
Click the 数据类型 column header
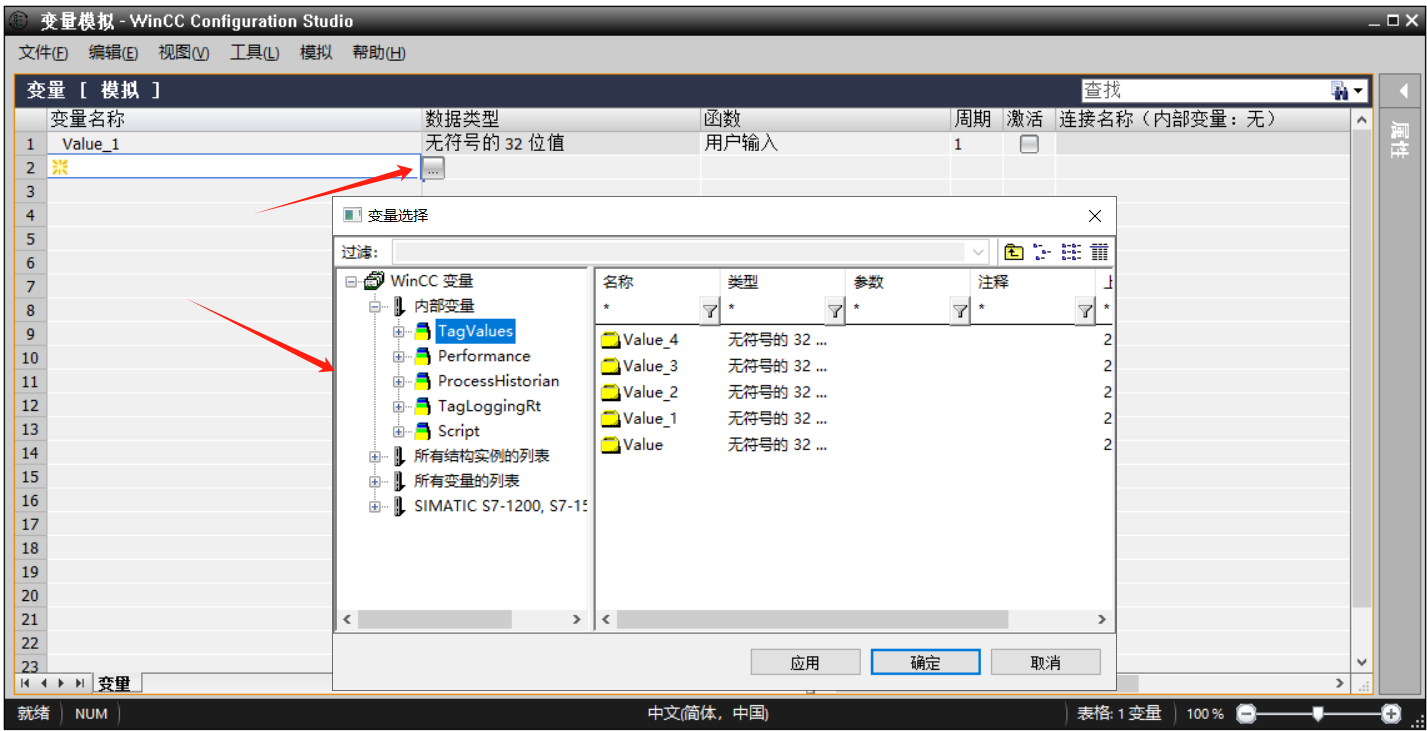(x=561, y=119)
